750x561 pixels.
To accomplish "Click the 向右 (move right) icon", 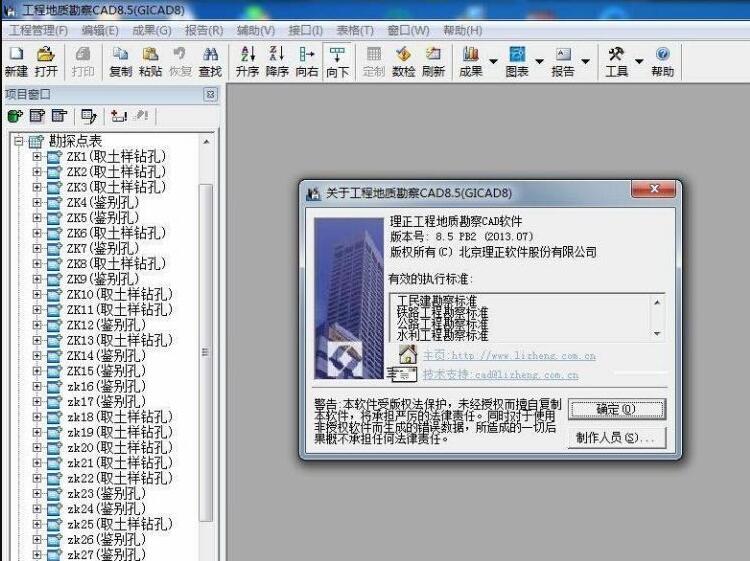I will tap(307, 54).
